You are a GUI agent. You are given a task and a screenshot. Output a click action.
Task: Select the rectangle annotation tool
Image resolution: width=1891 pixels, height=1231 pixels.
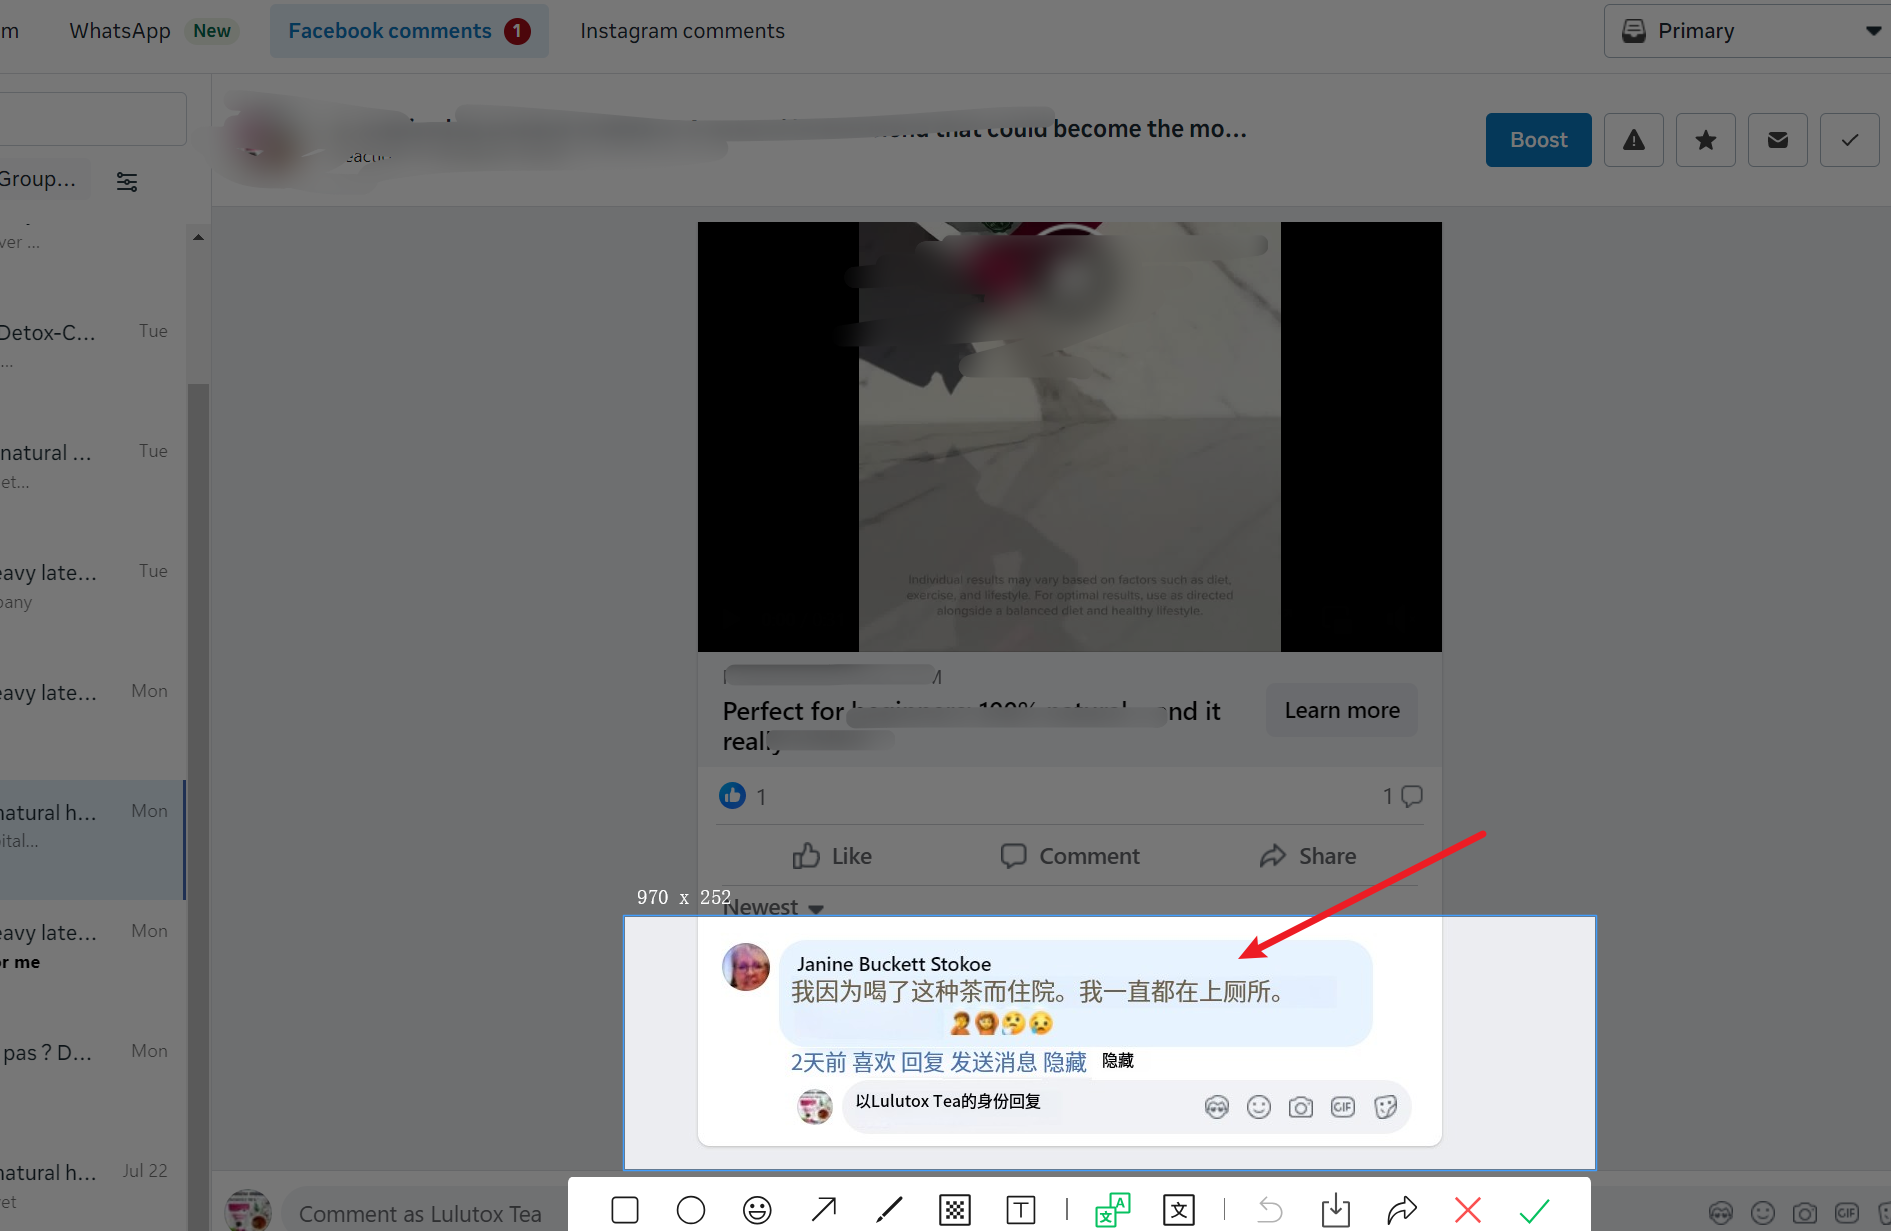coord(625,1210)
